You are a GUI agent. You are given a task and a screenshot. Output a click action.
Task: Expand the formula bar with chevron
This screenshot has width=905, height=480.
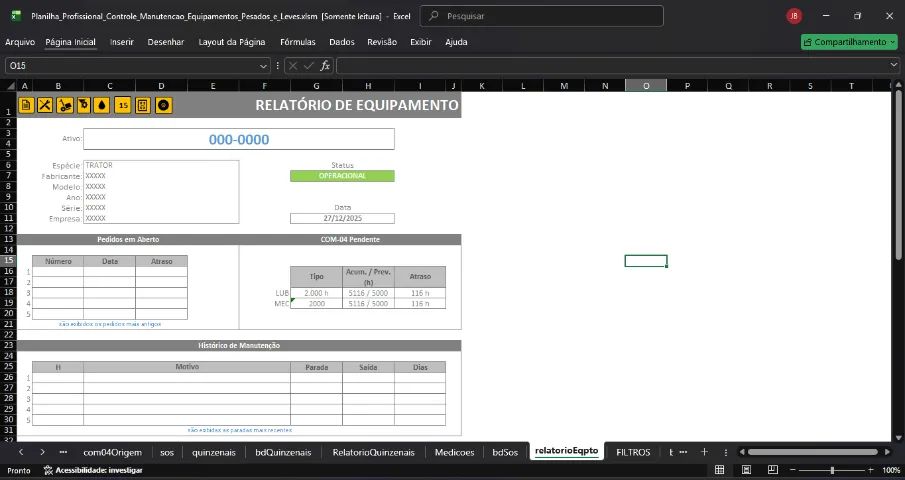click(x=894, y=66)
